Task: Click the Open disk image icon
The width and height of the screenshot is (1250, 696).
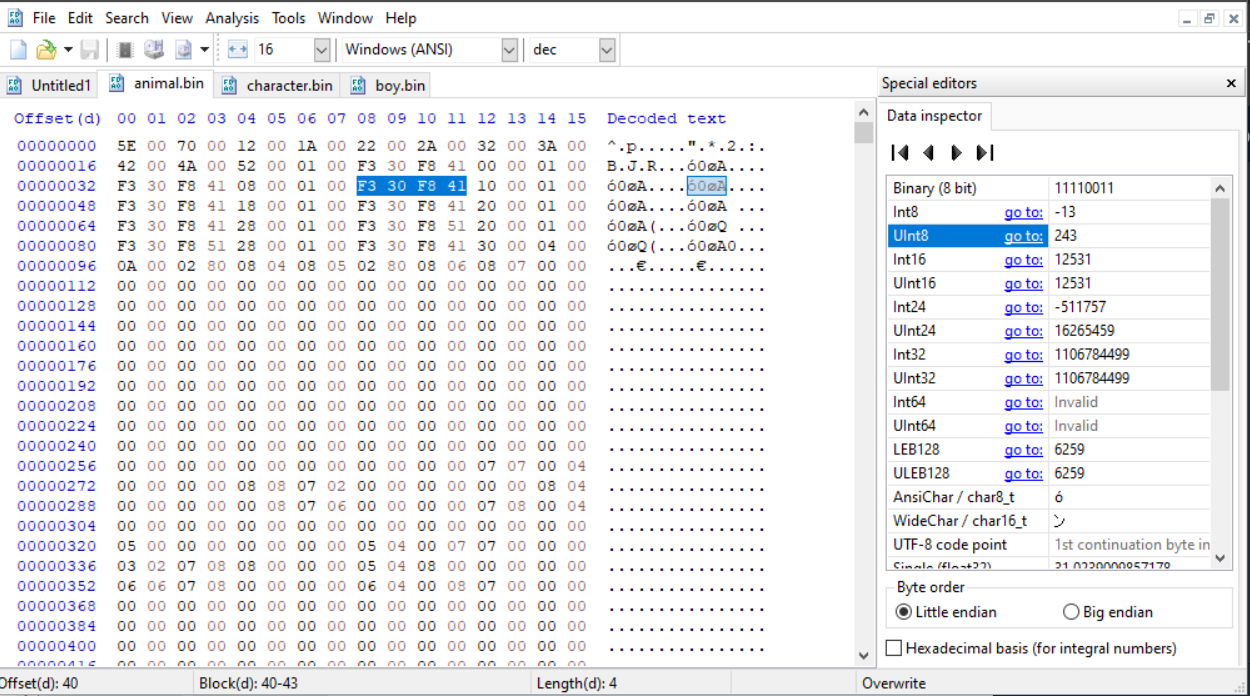Action: 183,49
